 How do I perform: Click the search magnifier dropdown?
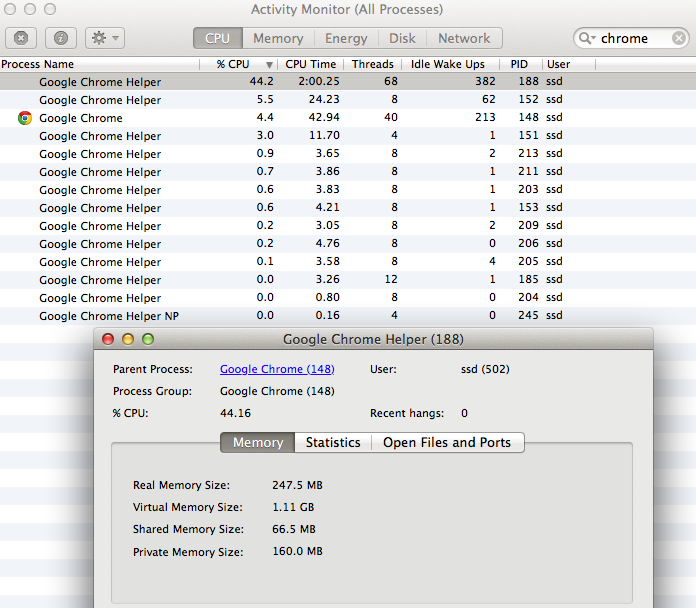point(587,38)
